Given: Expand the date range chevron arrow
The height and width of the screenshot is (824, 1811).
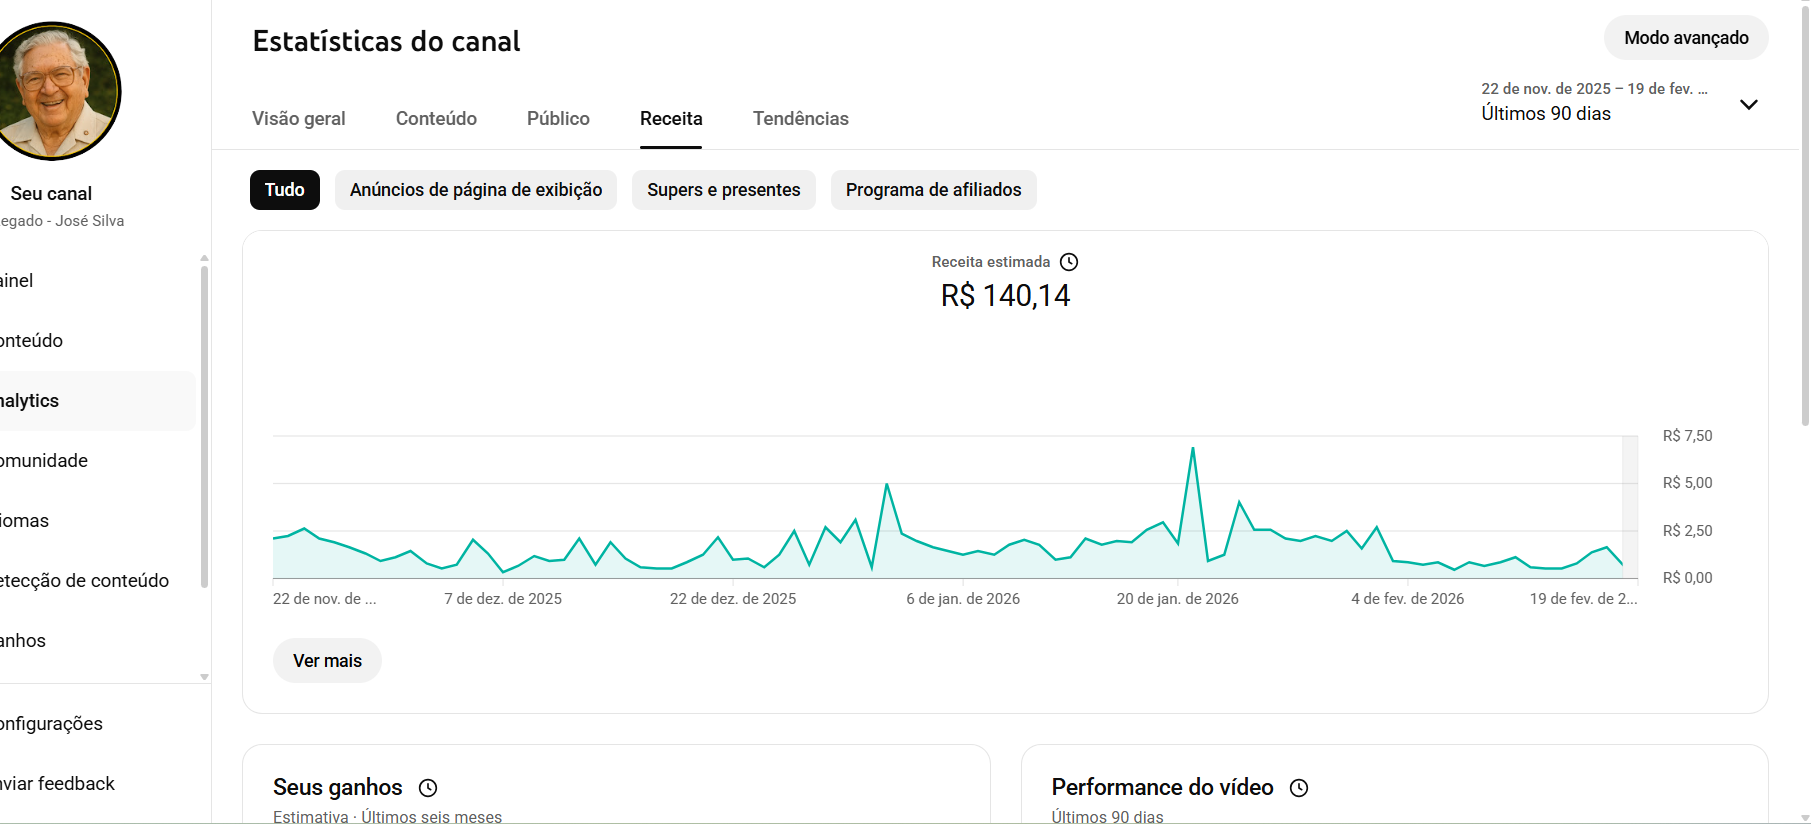Looking at the screenshot, I should (1748, 105).
